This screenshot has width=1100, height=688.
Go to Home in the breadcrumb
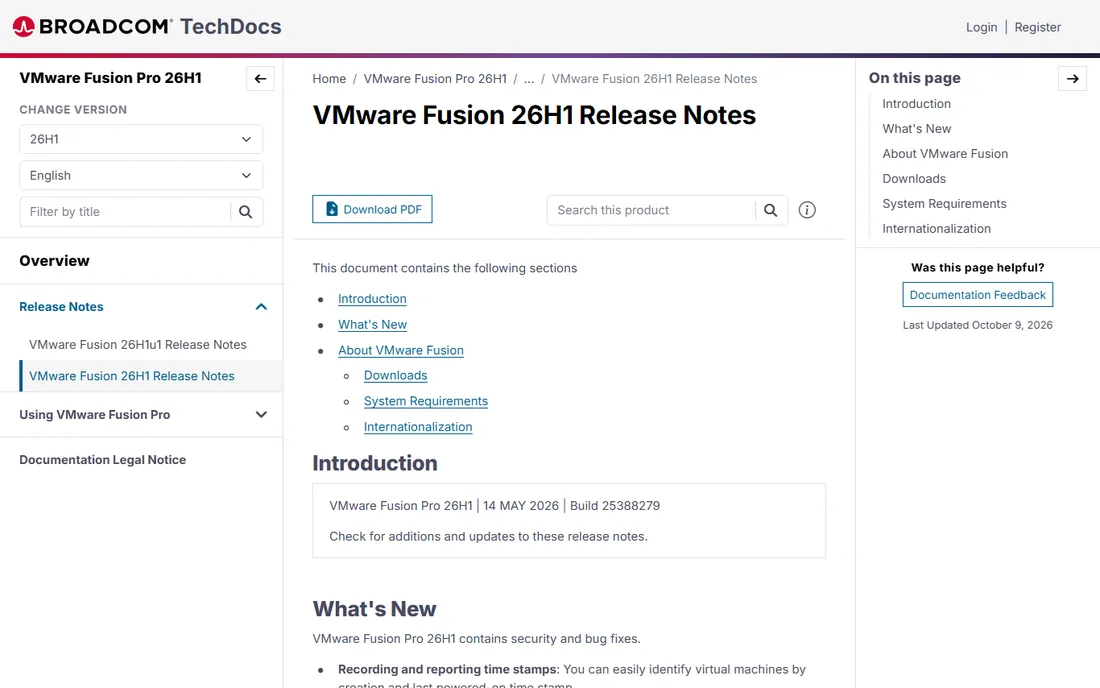coord(329,79)
